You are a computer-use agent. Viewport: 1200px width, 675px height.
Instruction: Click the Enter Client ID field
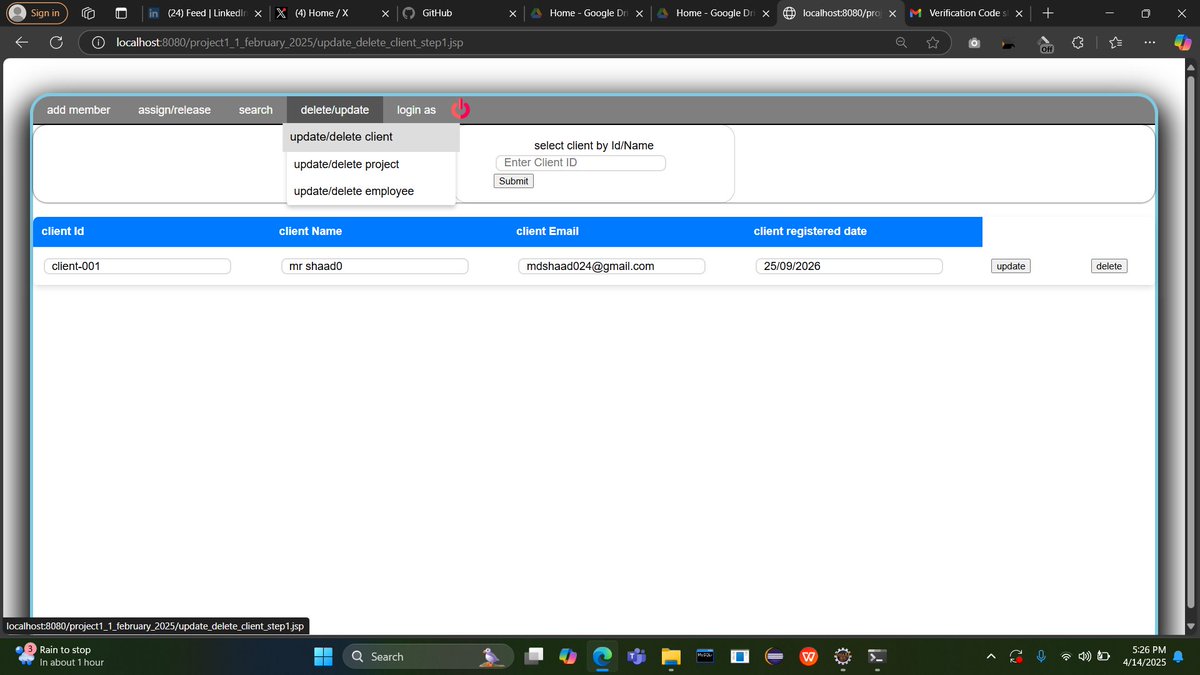(580, 163)
